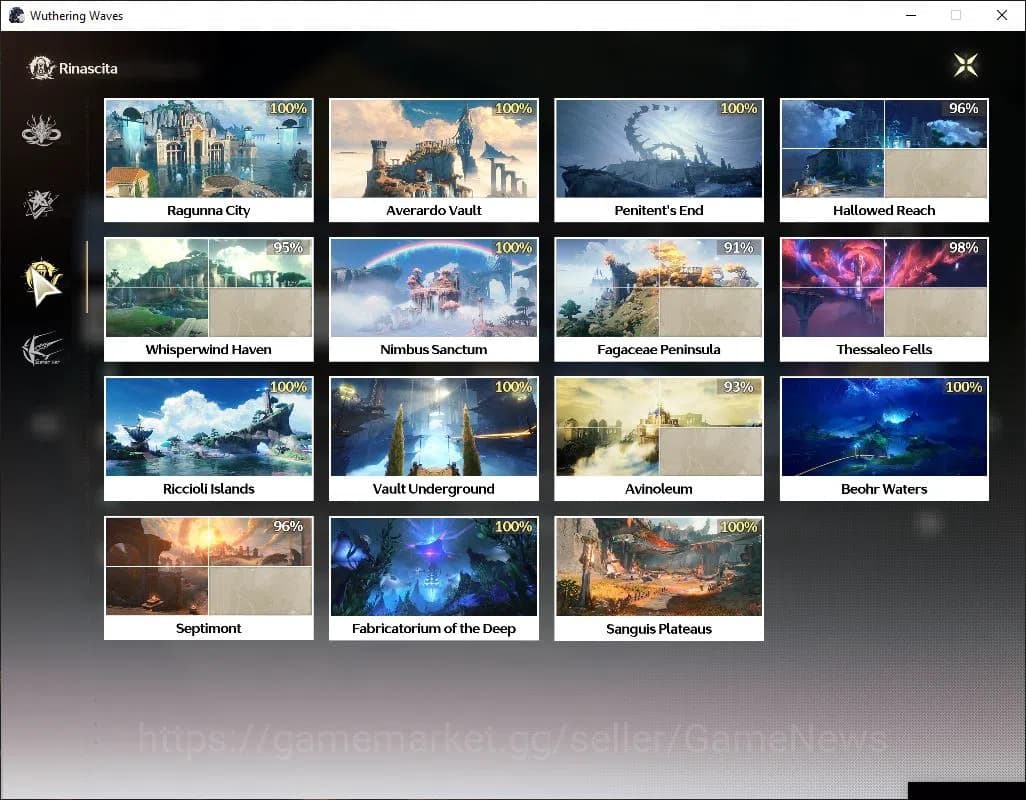
Task: Minimize the Wuthering Waves window
Action: [x=911, y=15]
